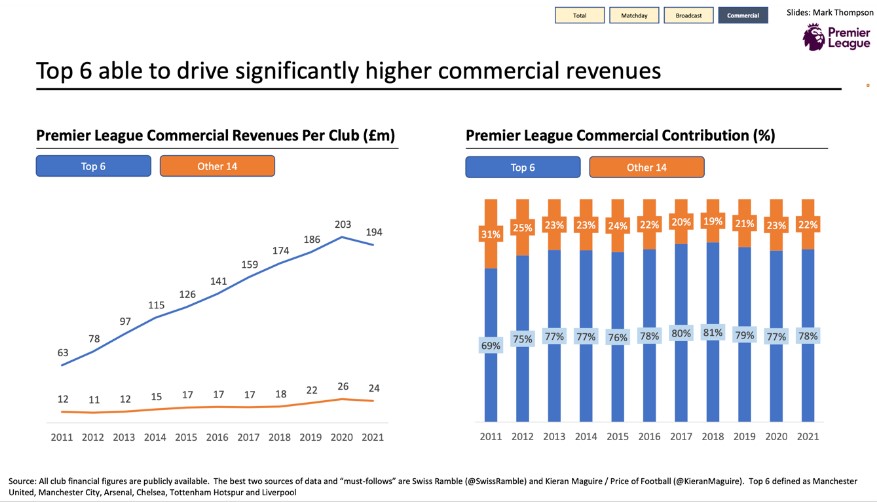Click the 203 peak data label
877x502 pixels.
click(x=344, y=225)
